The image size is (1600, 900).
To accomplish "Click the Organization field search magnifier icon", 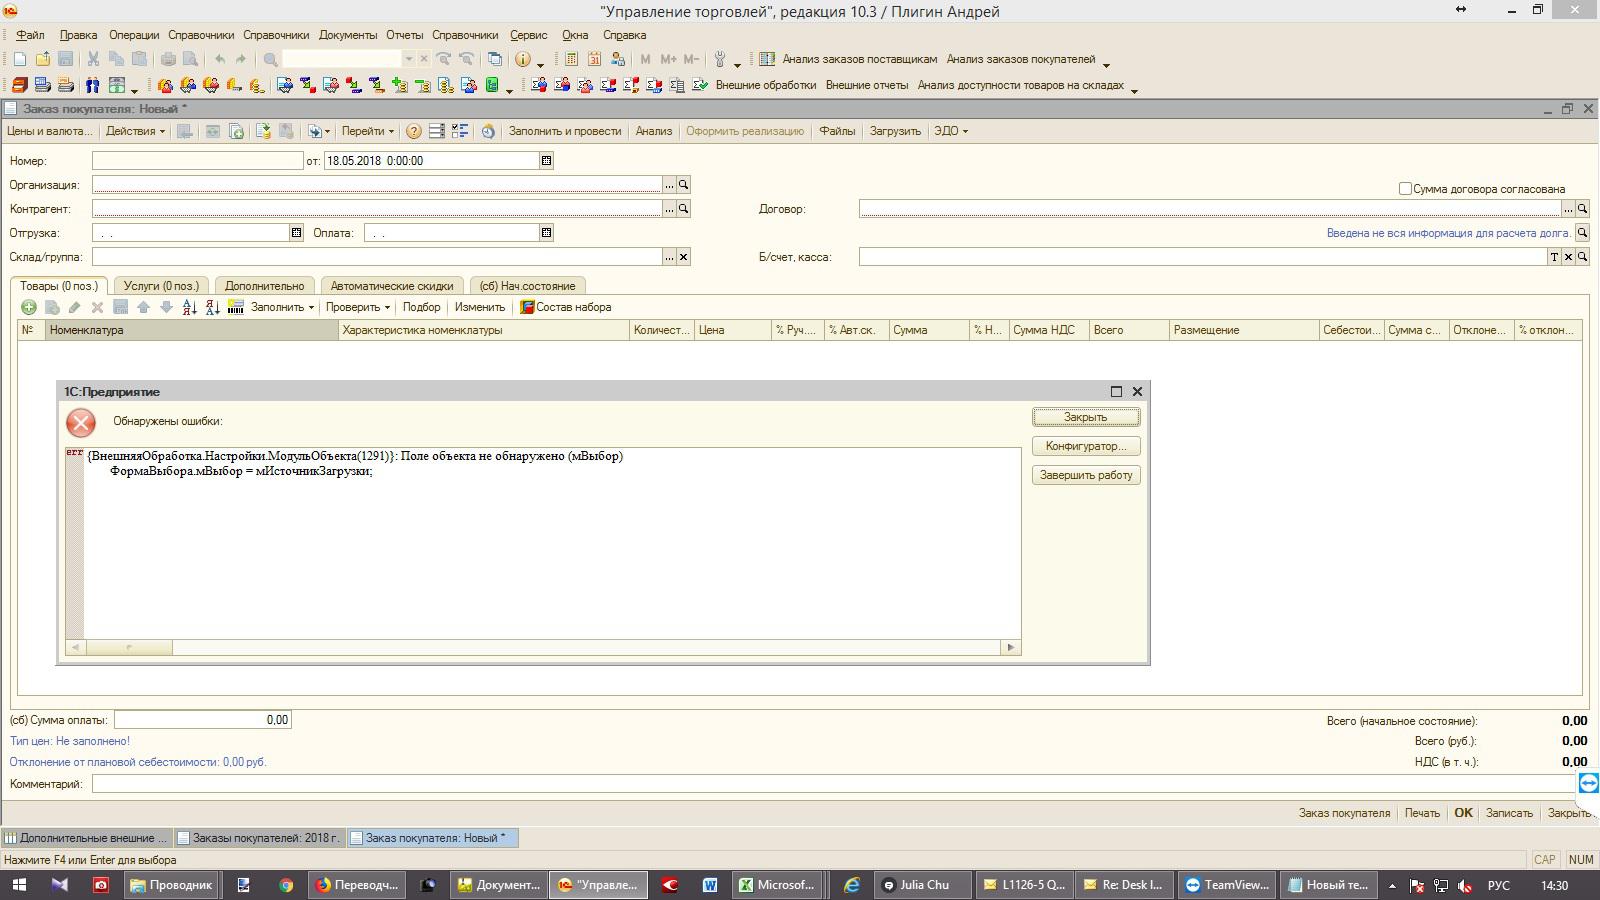I will click(x=684, y=185).
